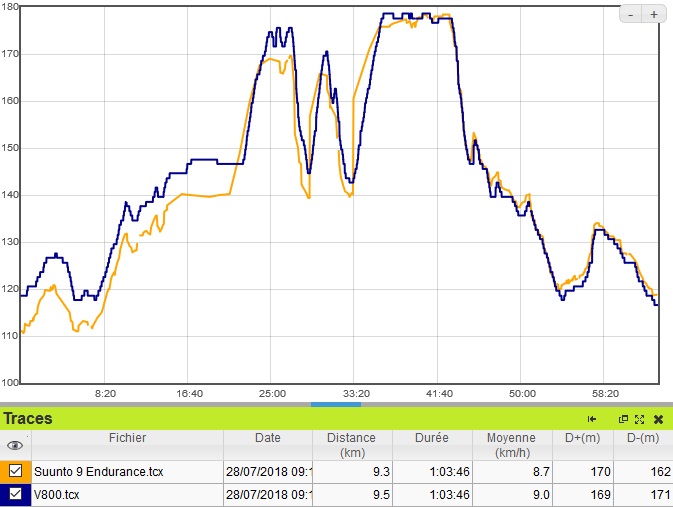
Task: Sort by the Date column header
Action: tap(267, 438)
